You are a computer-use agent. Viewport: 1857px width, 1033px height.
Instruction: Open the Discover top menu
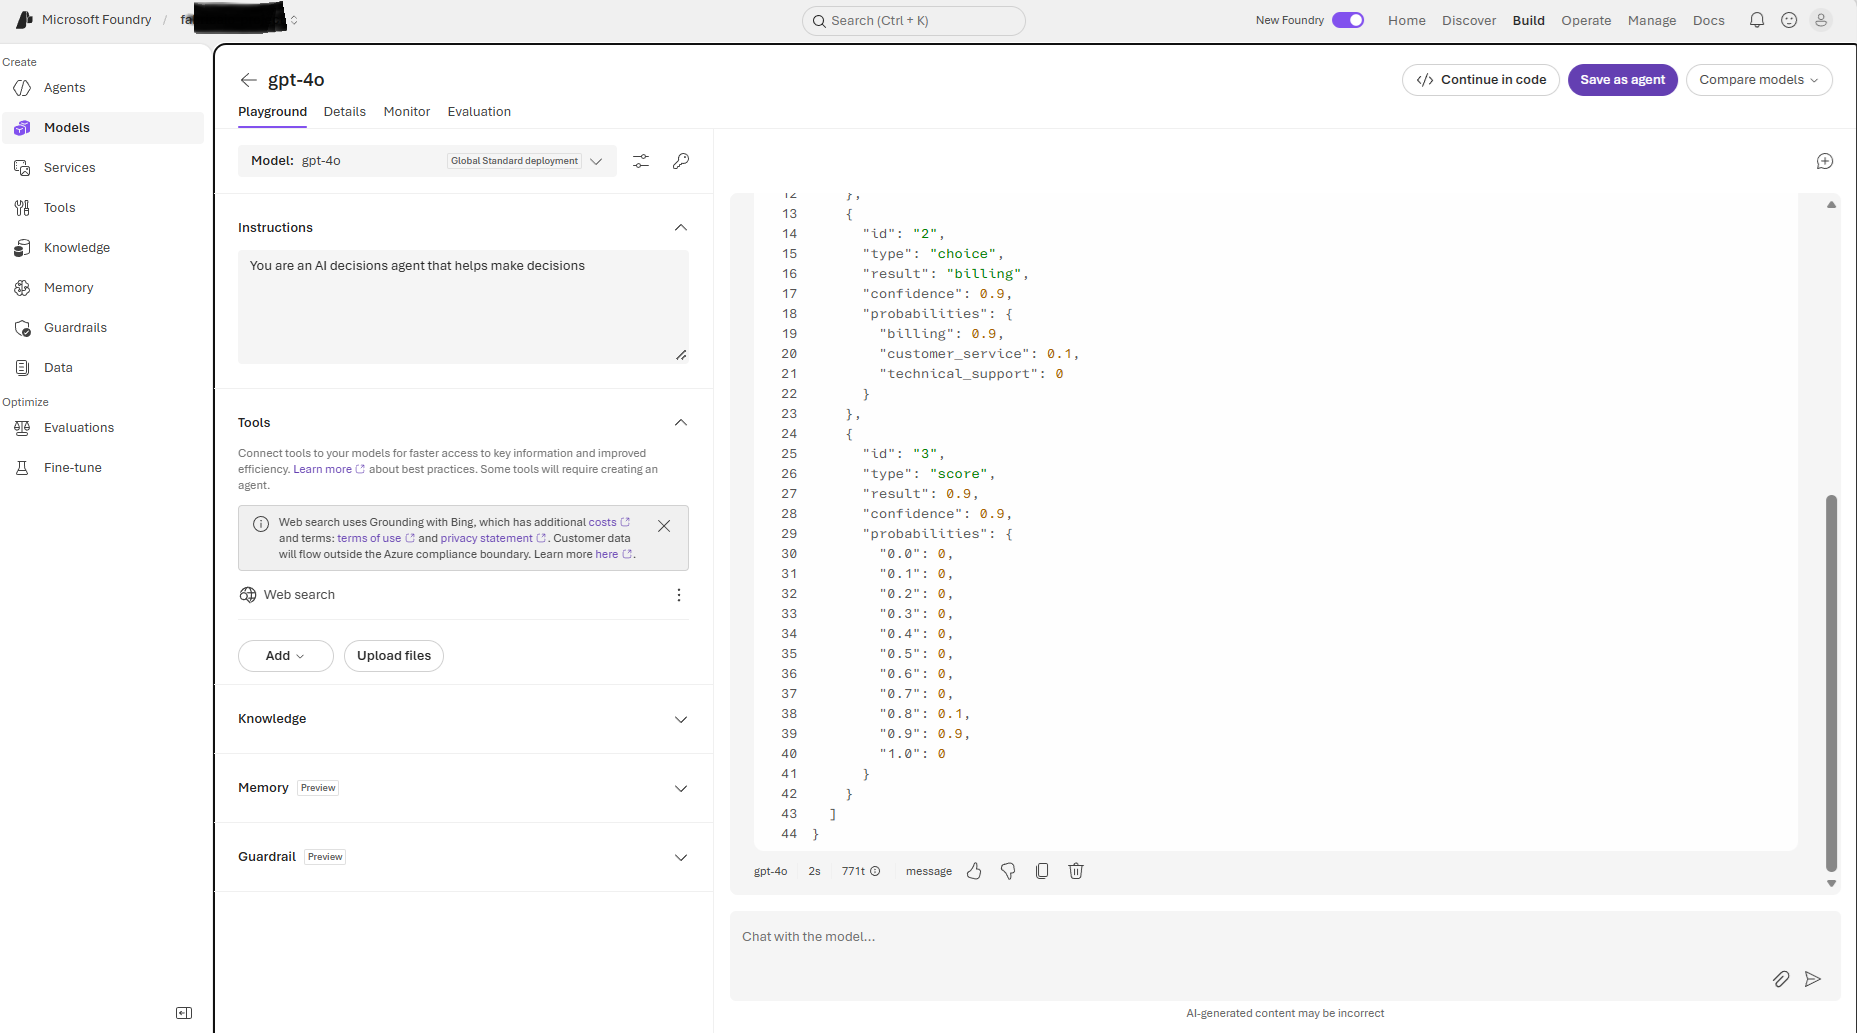click(1469, 20)
